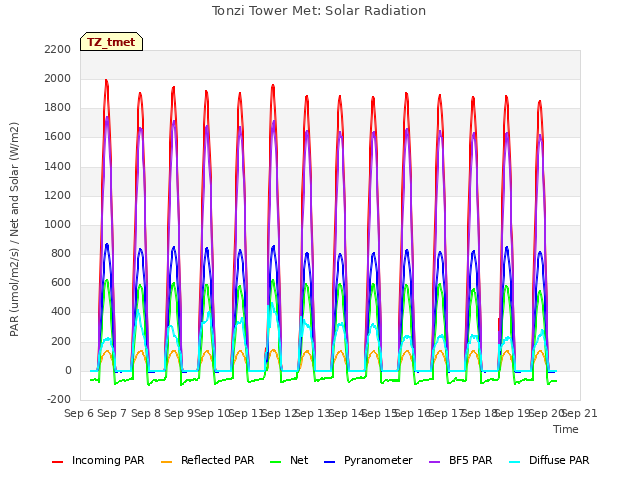Click the 2200 y-axis tick label
Viewport: 640px width, 480px height.
pos(58,49)
